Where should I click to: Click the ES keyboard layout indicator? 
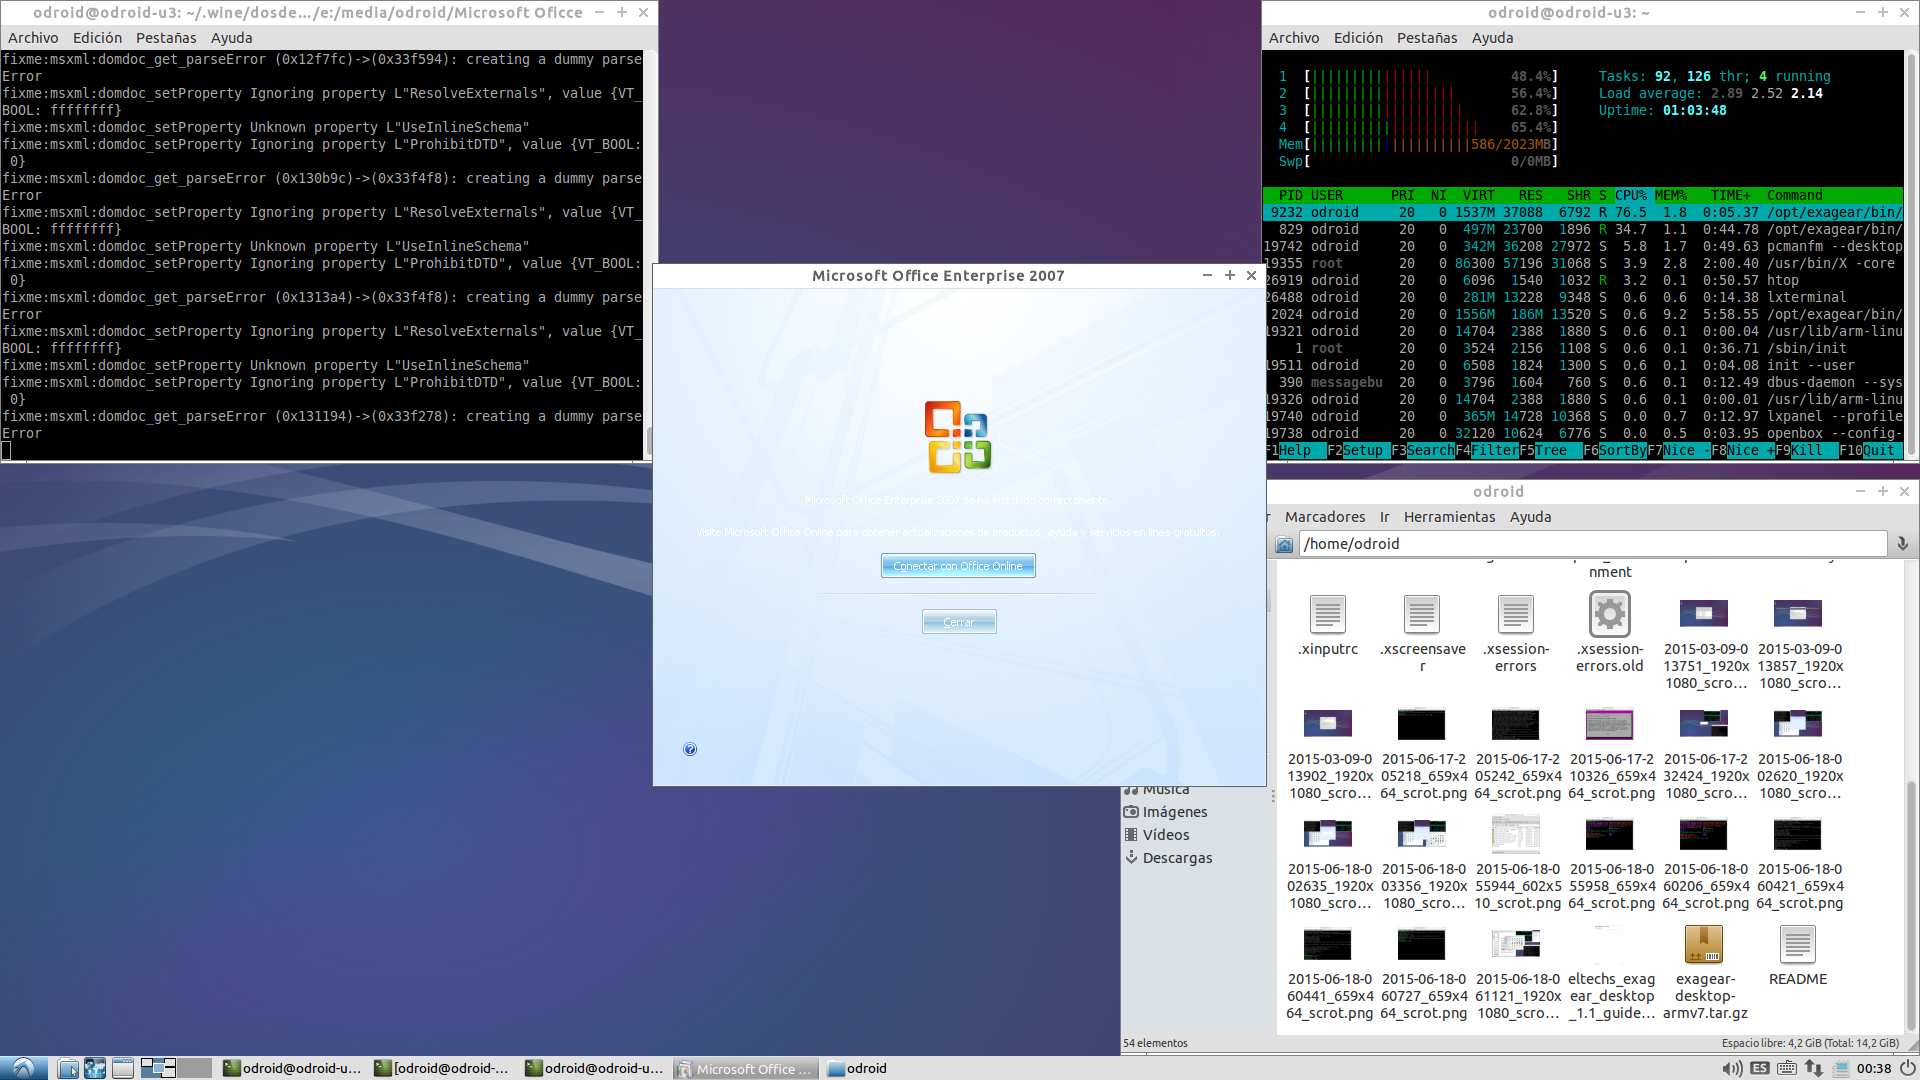(1760, 1068)
